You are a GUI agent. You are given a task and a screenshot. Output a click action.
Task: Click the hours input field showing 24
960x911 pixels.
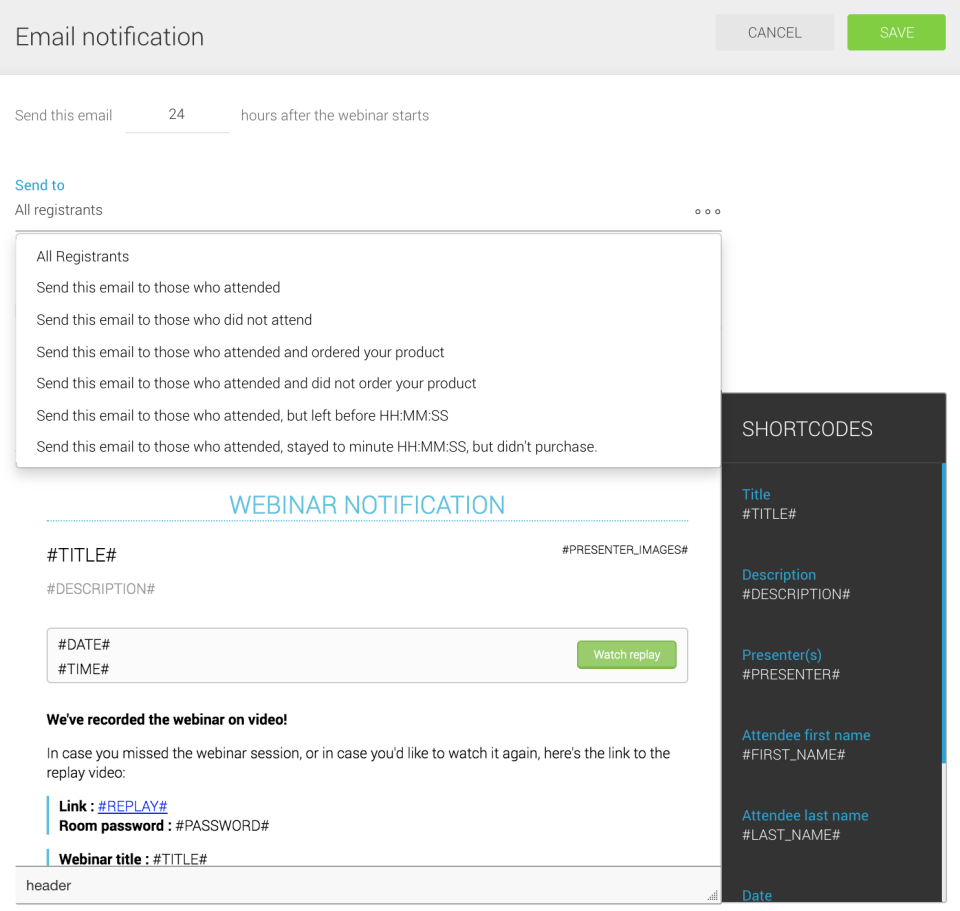(x=177, y=115)
